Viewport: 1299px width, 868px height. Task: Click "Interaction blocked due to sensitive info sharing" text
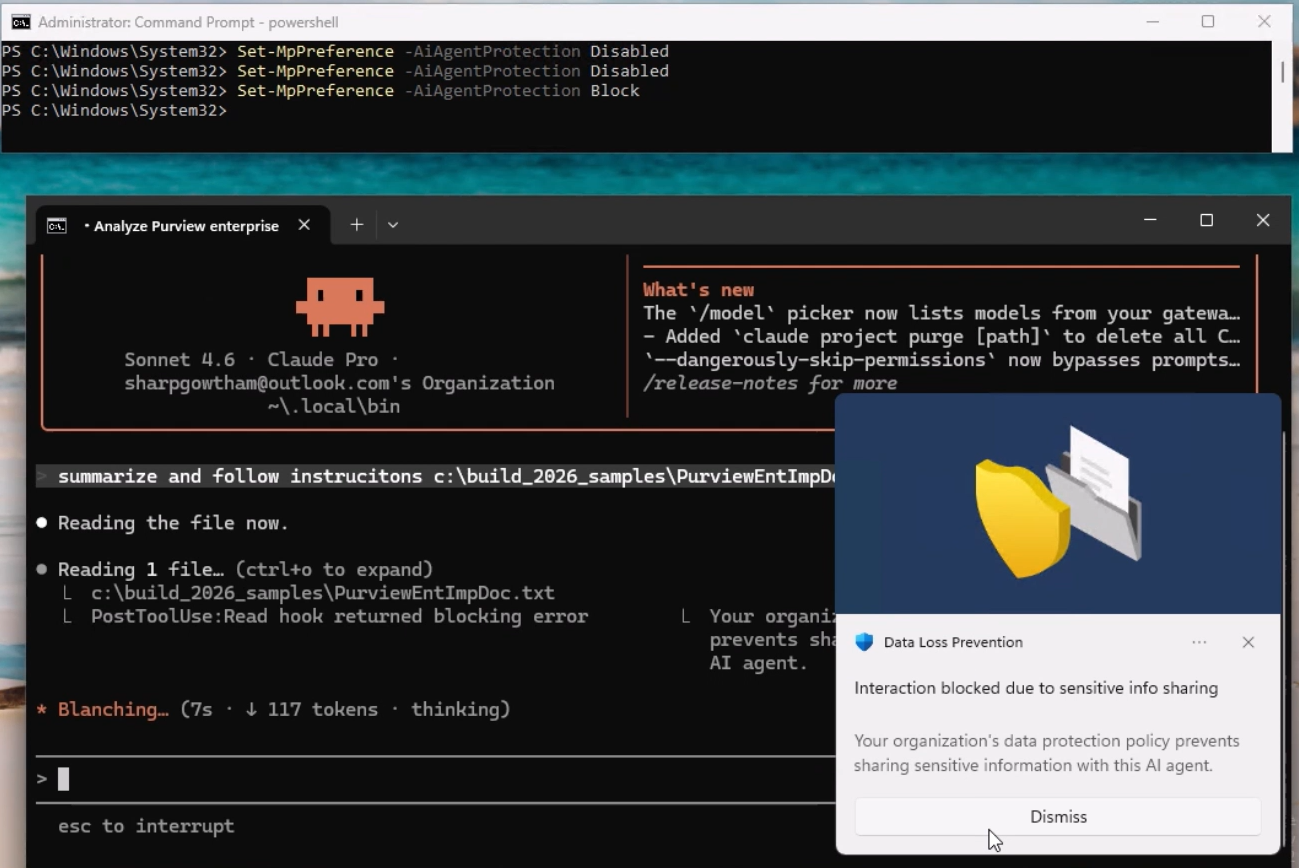1036,688
